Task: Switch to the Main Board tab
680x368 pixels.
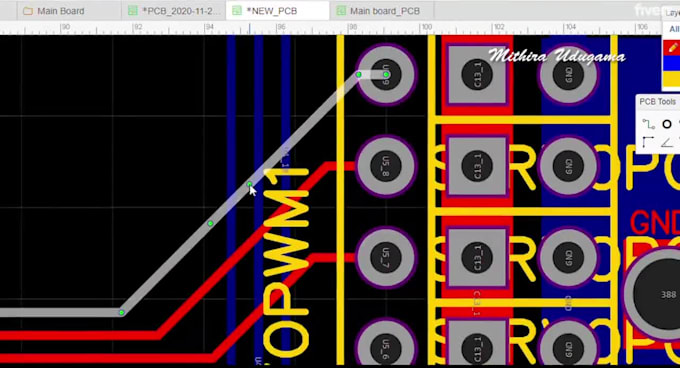Action: [53, 11]
